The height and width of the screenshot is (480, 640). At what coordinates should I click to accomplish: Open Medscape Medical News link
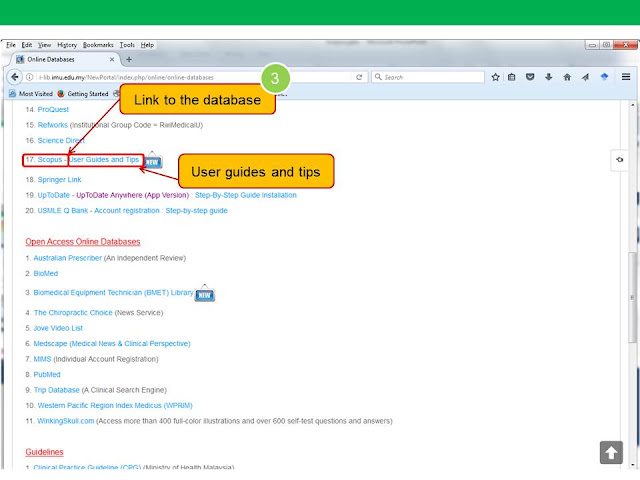112,344
